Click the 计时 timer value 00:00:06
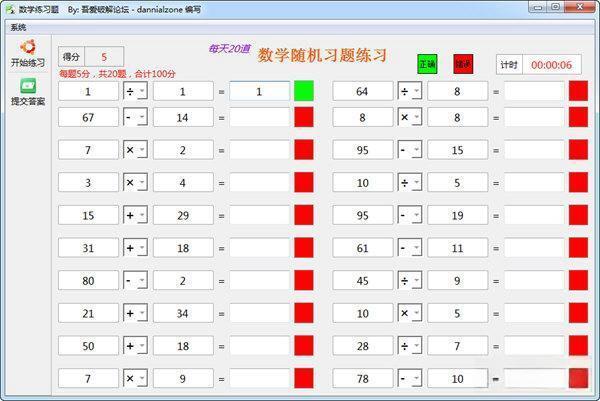 pos(551,65)
